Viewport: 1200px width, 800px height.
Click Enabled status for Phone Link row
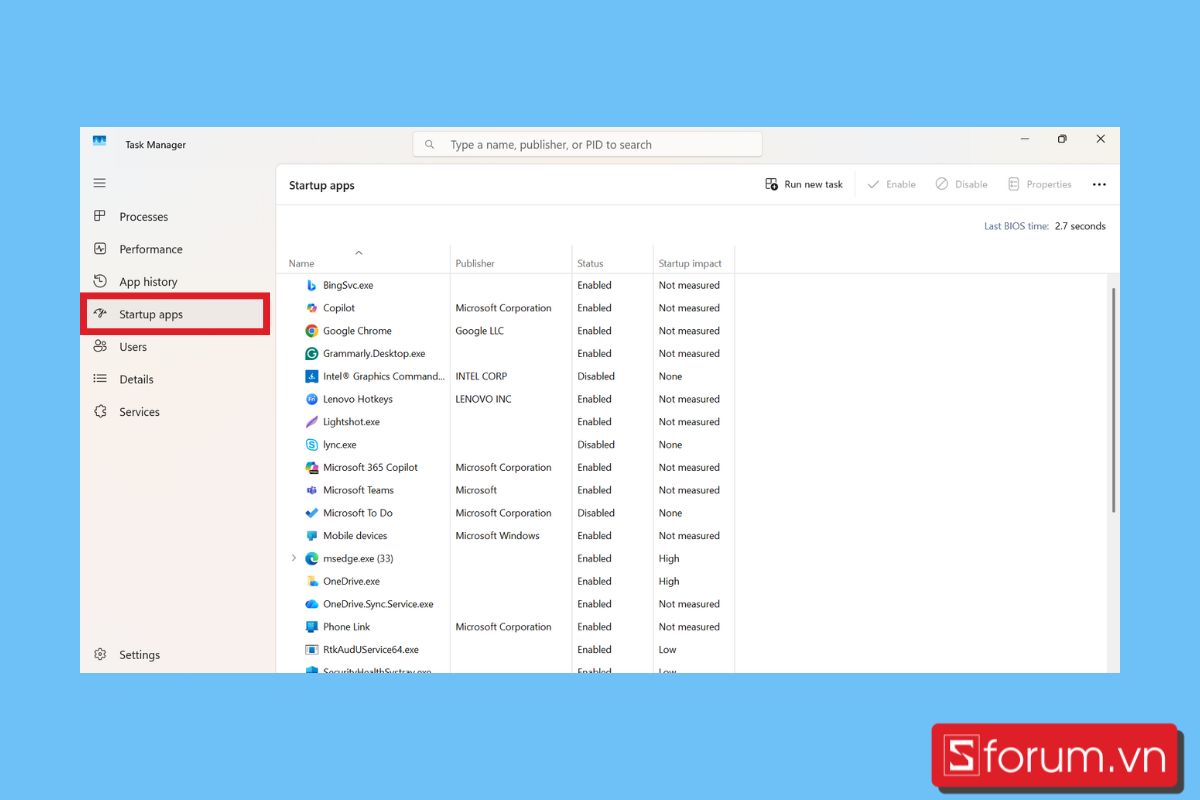coord(594,627)
